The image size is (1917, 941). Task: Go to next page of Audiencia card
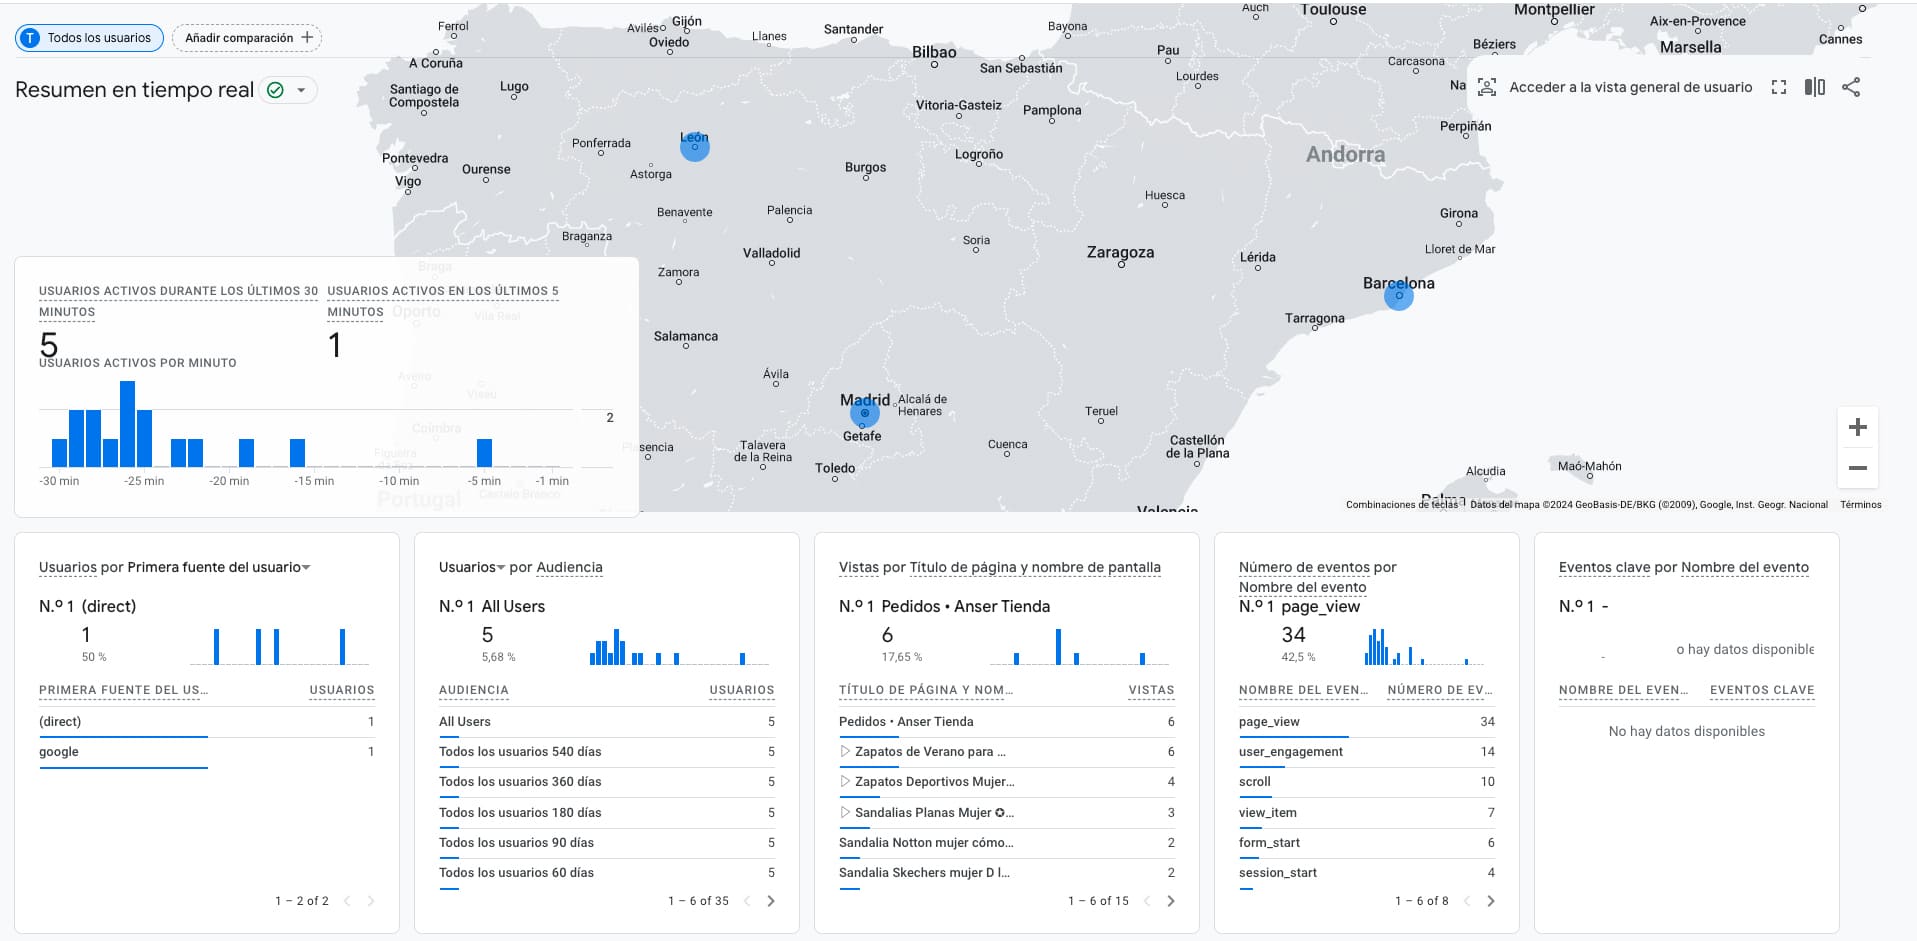pos(771,901)
